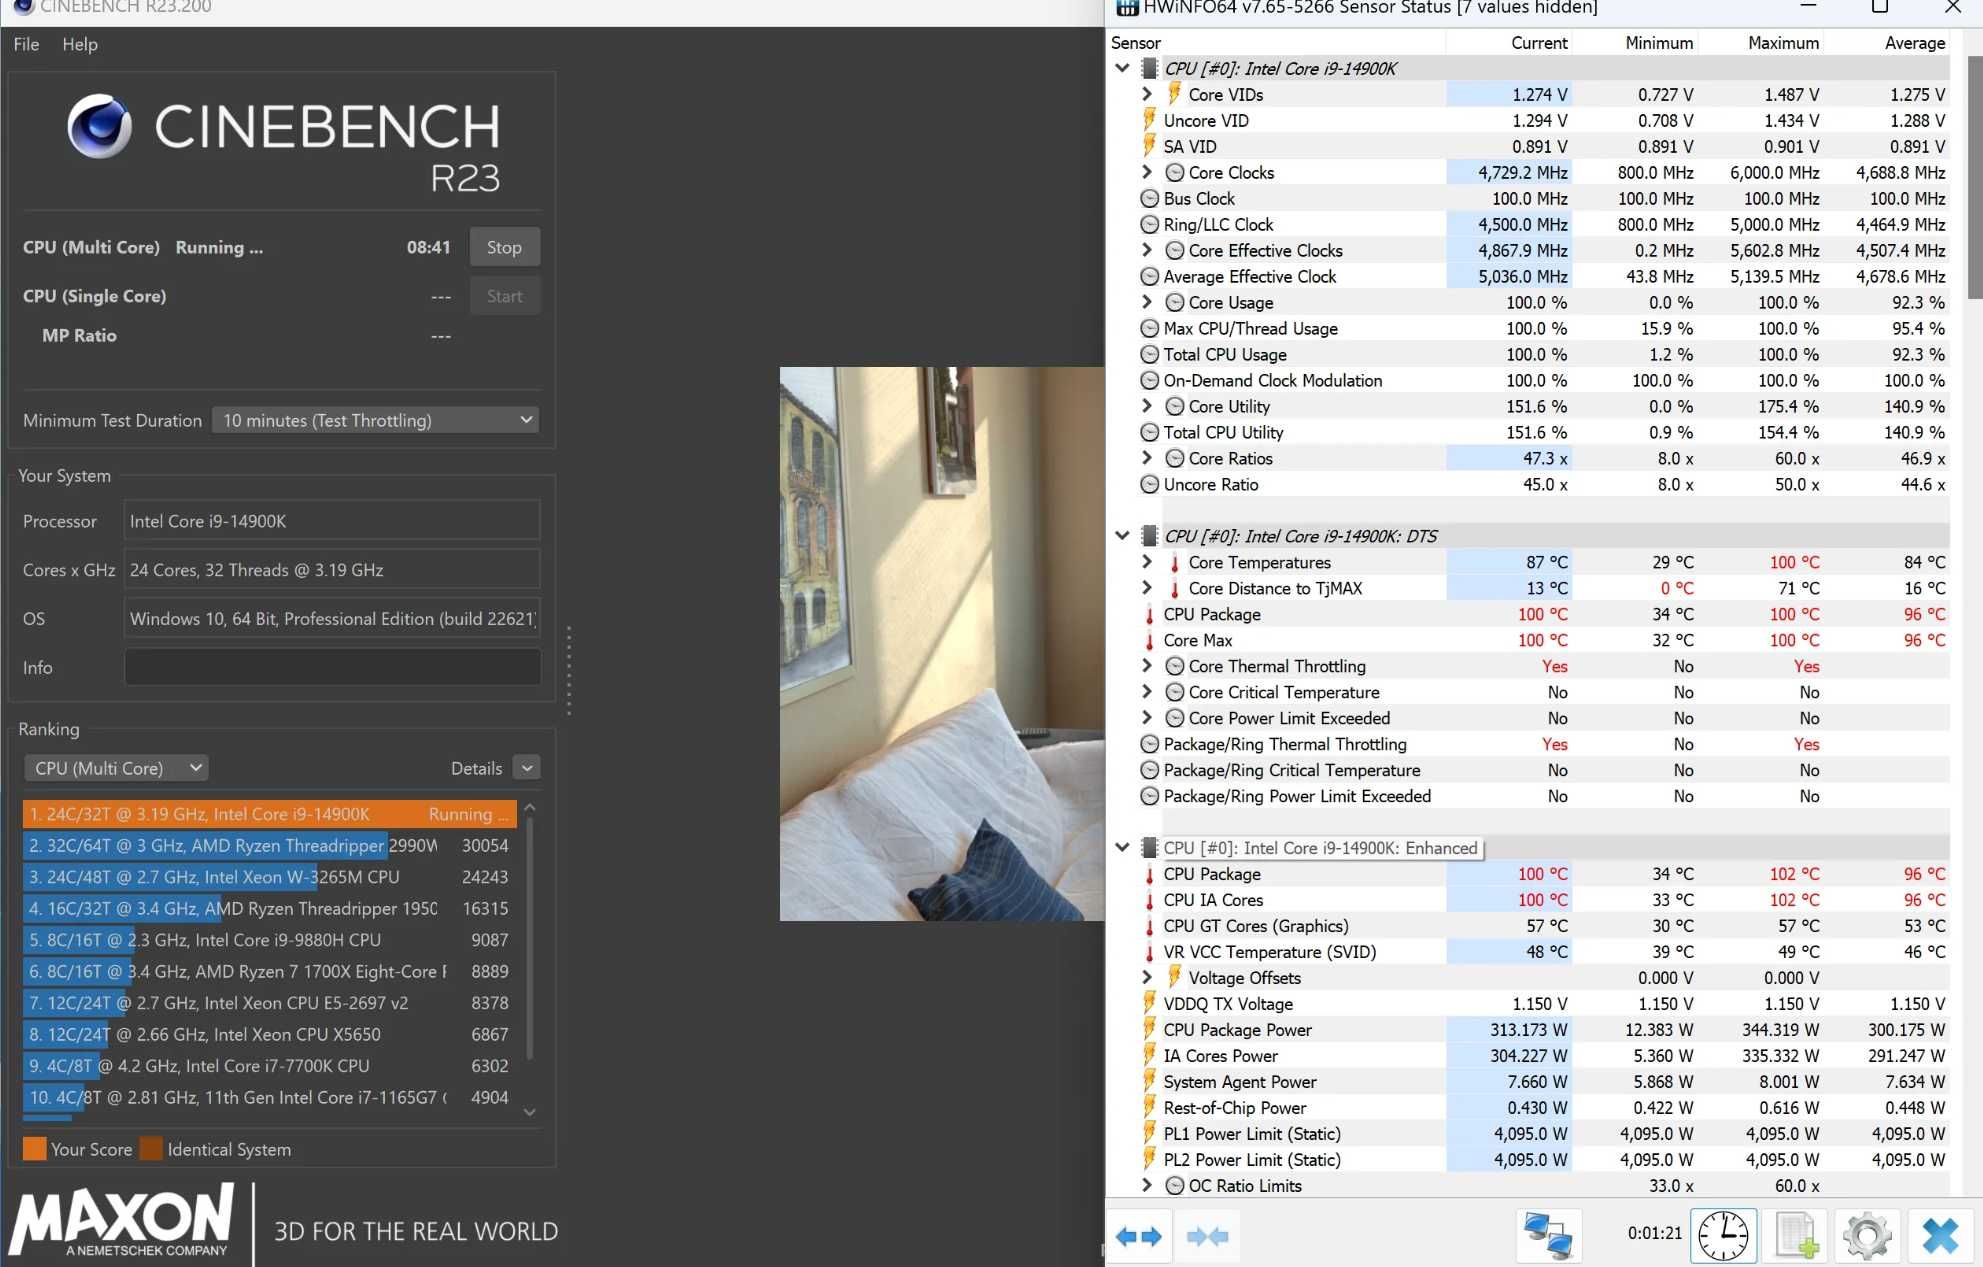1983x1267 pixels.
Task: Click the Info input field
Action: coord(332,667)
